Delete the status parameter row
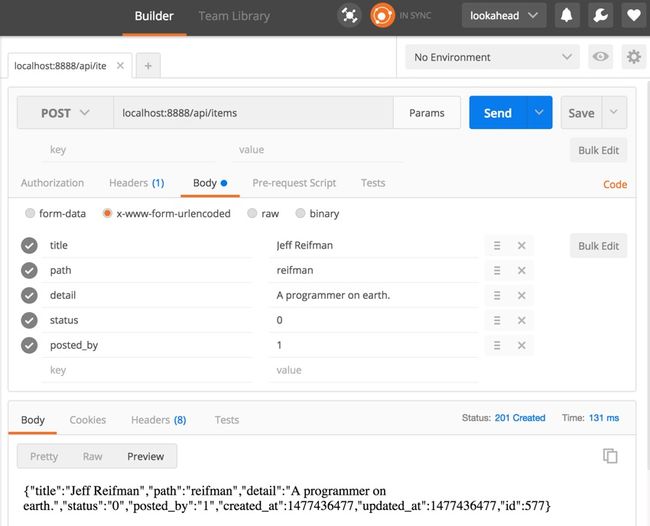 point(521,320)
